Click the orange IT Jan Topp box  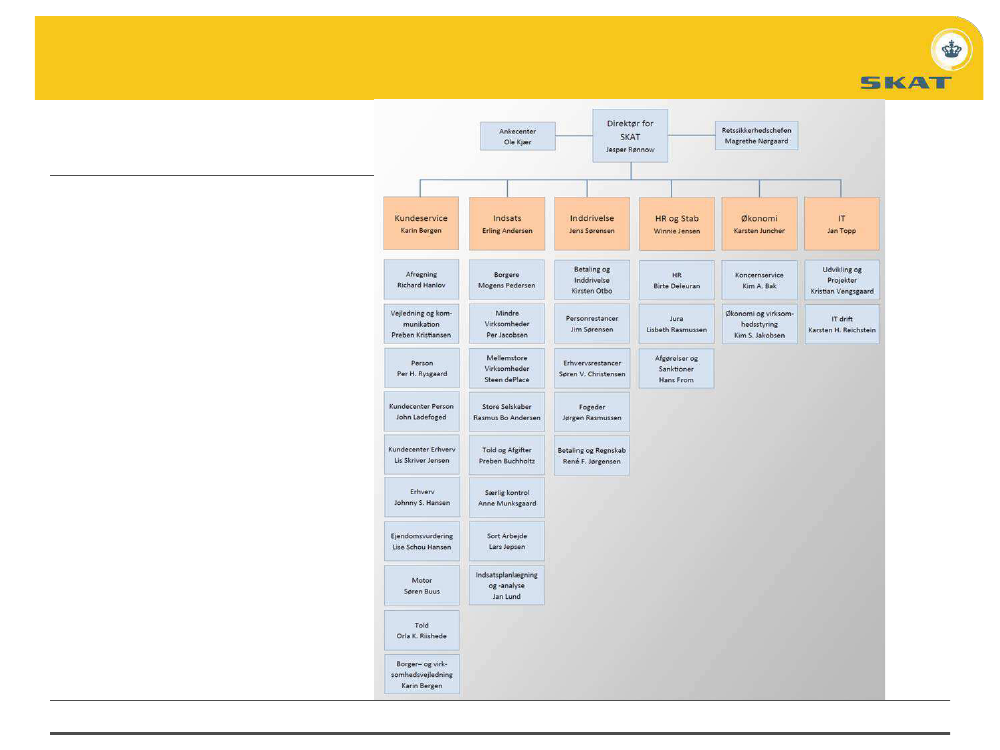tap(842, 223)
